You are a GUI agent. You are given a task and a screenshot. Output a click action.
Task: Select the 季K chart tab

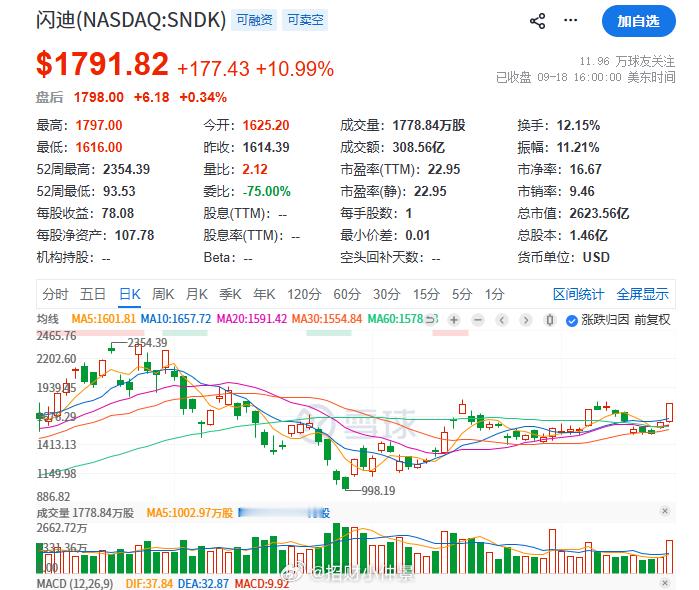230,294
